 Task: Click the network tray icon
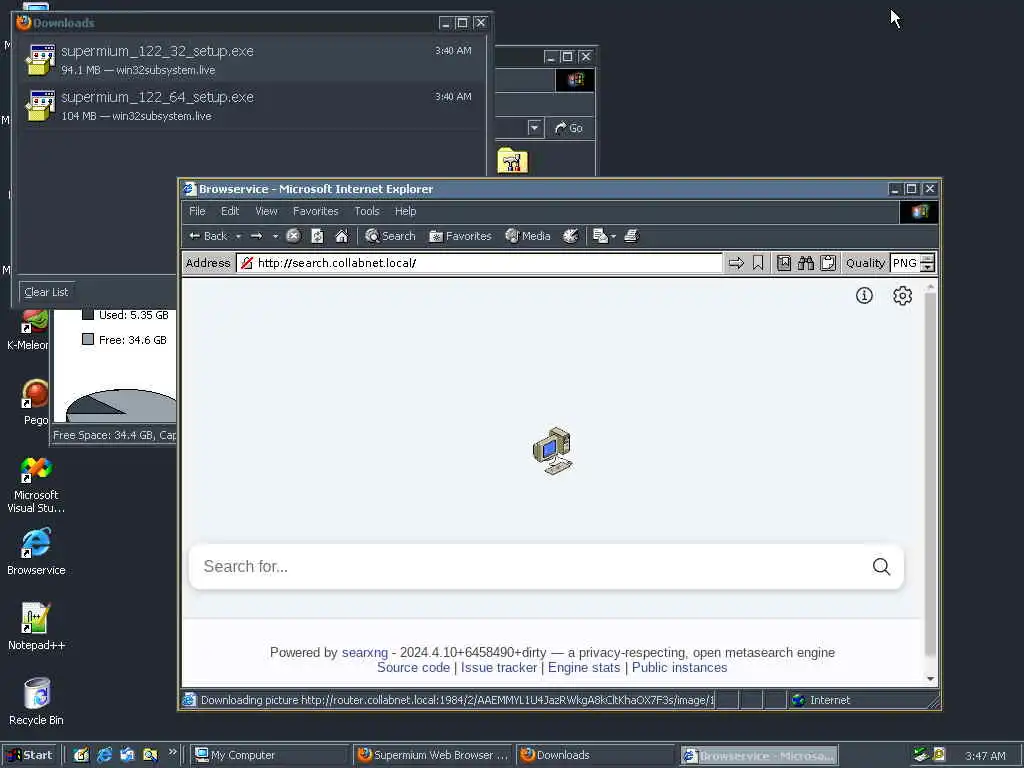pos(921,755)
